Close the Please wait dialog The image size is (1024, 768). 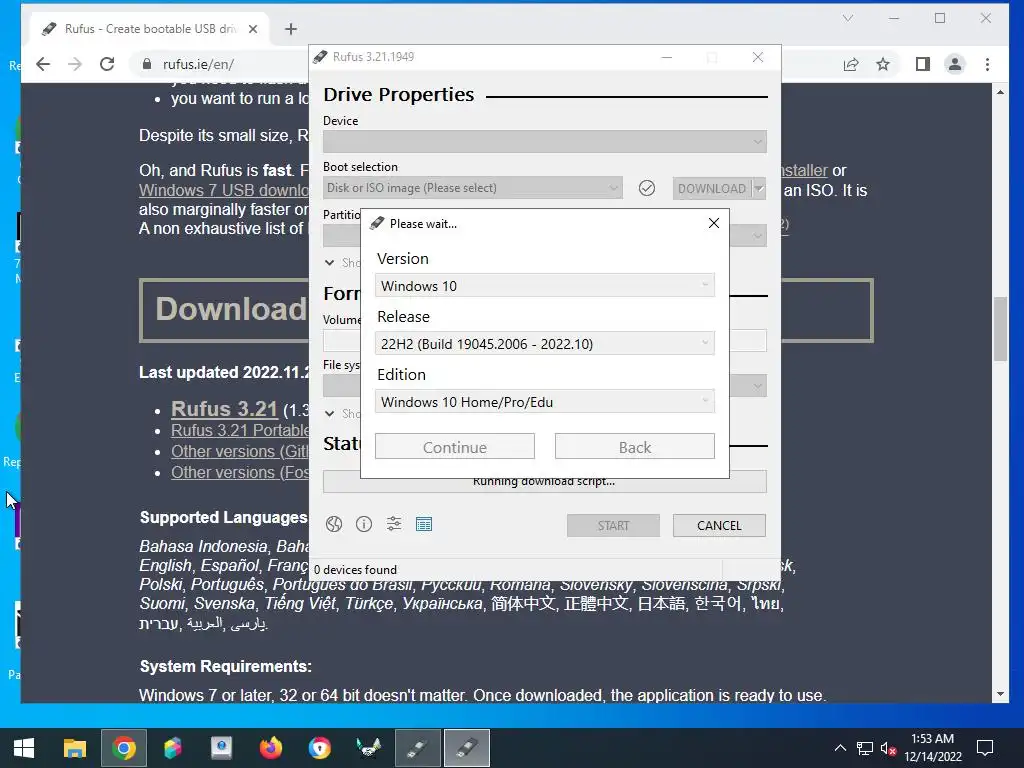[714, 223]
